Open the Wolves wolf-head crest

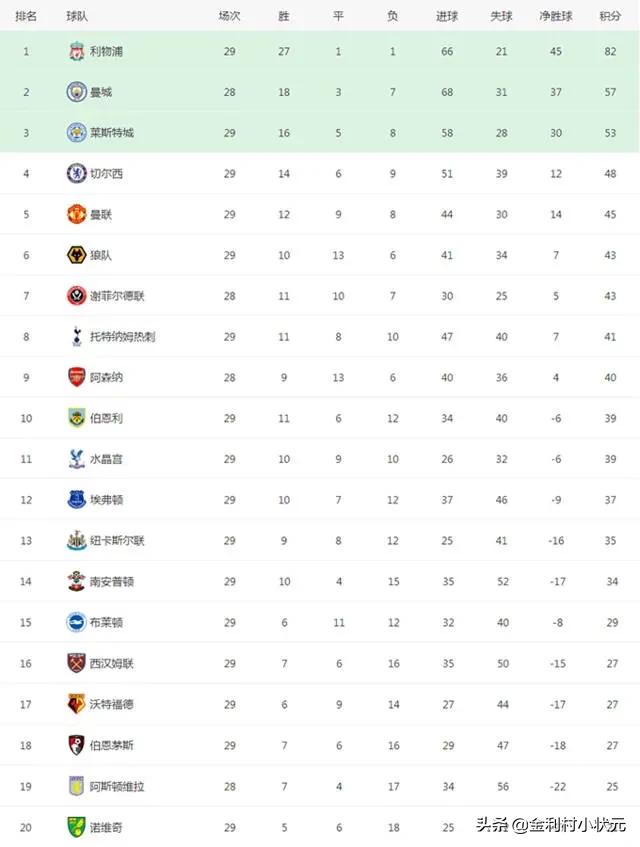pyautogui.click(x=77, y=255)
